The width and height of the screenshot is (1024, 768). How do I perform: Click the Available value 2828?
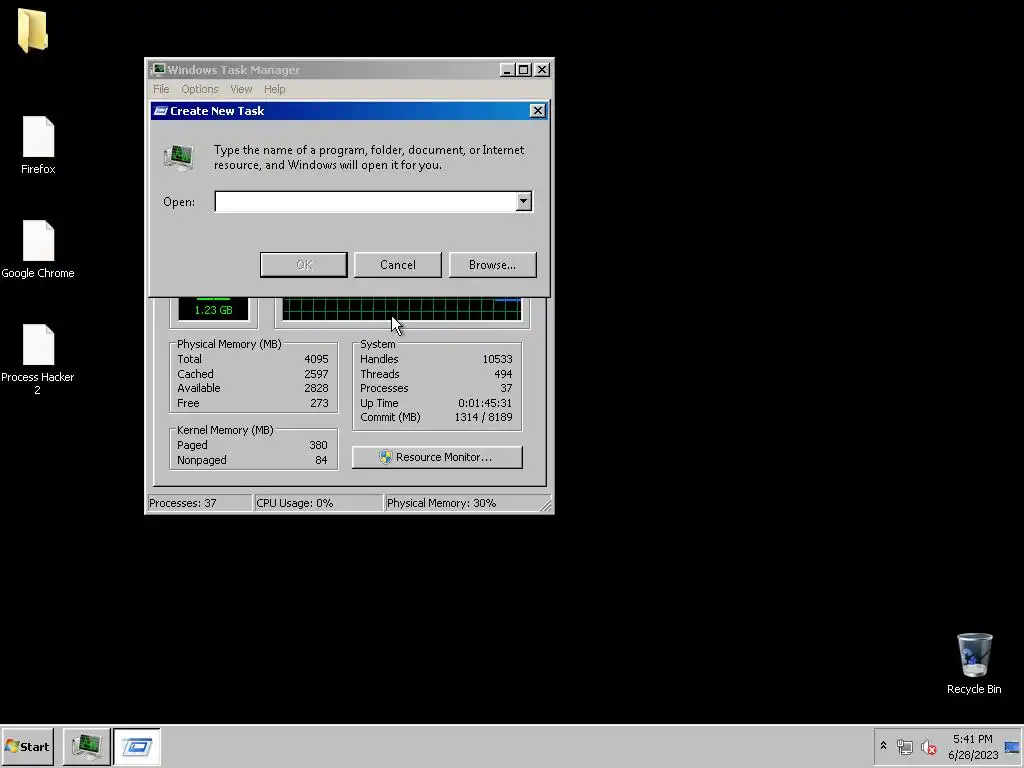(316, 388)
